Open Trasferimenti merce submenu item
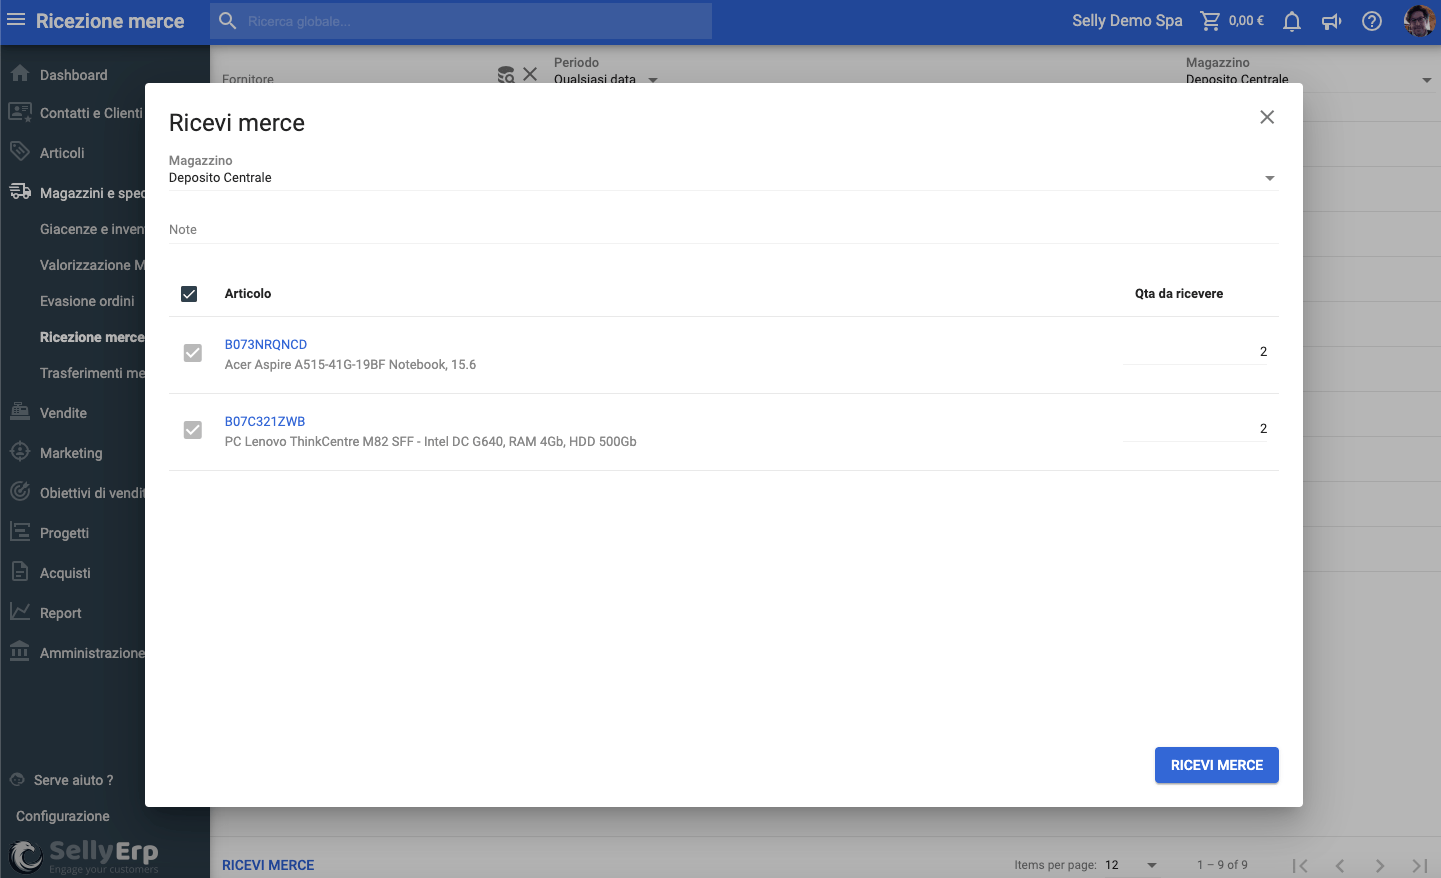This screenshot has width=1441, height=878. (x=92, y=373)
